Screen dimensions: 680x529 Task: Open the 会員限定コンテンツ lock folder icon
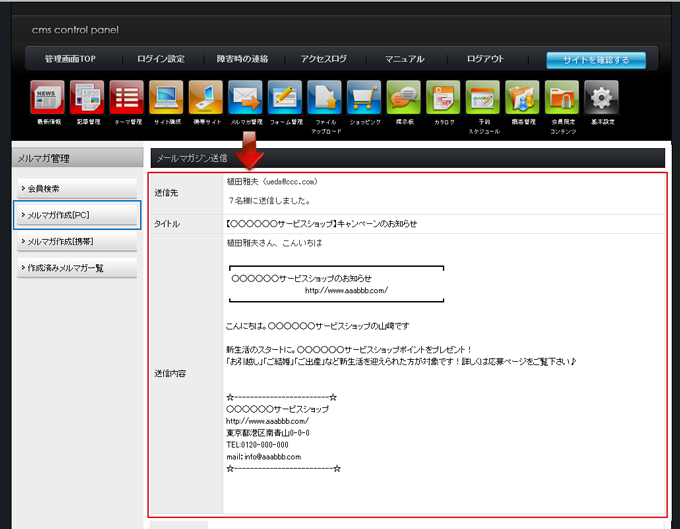(562, 98)
